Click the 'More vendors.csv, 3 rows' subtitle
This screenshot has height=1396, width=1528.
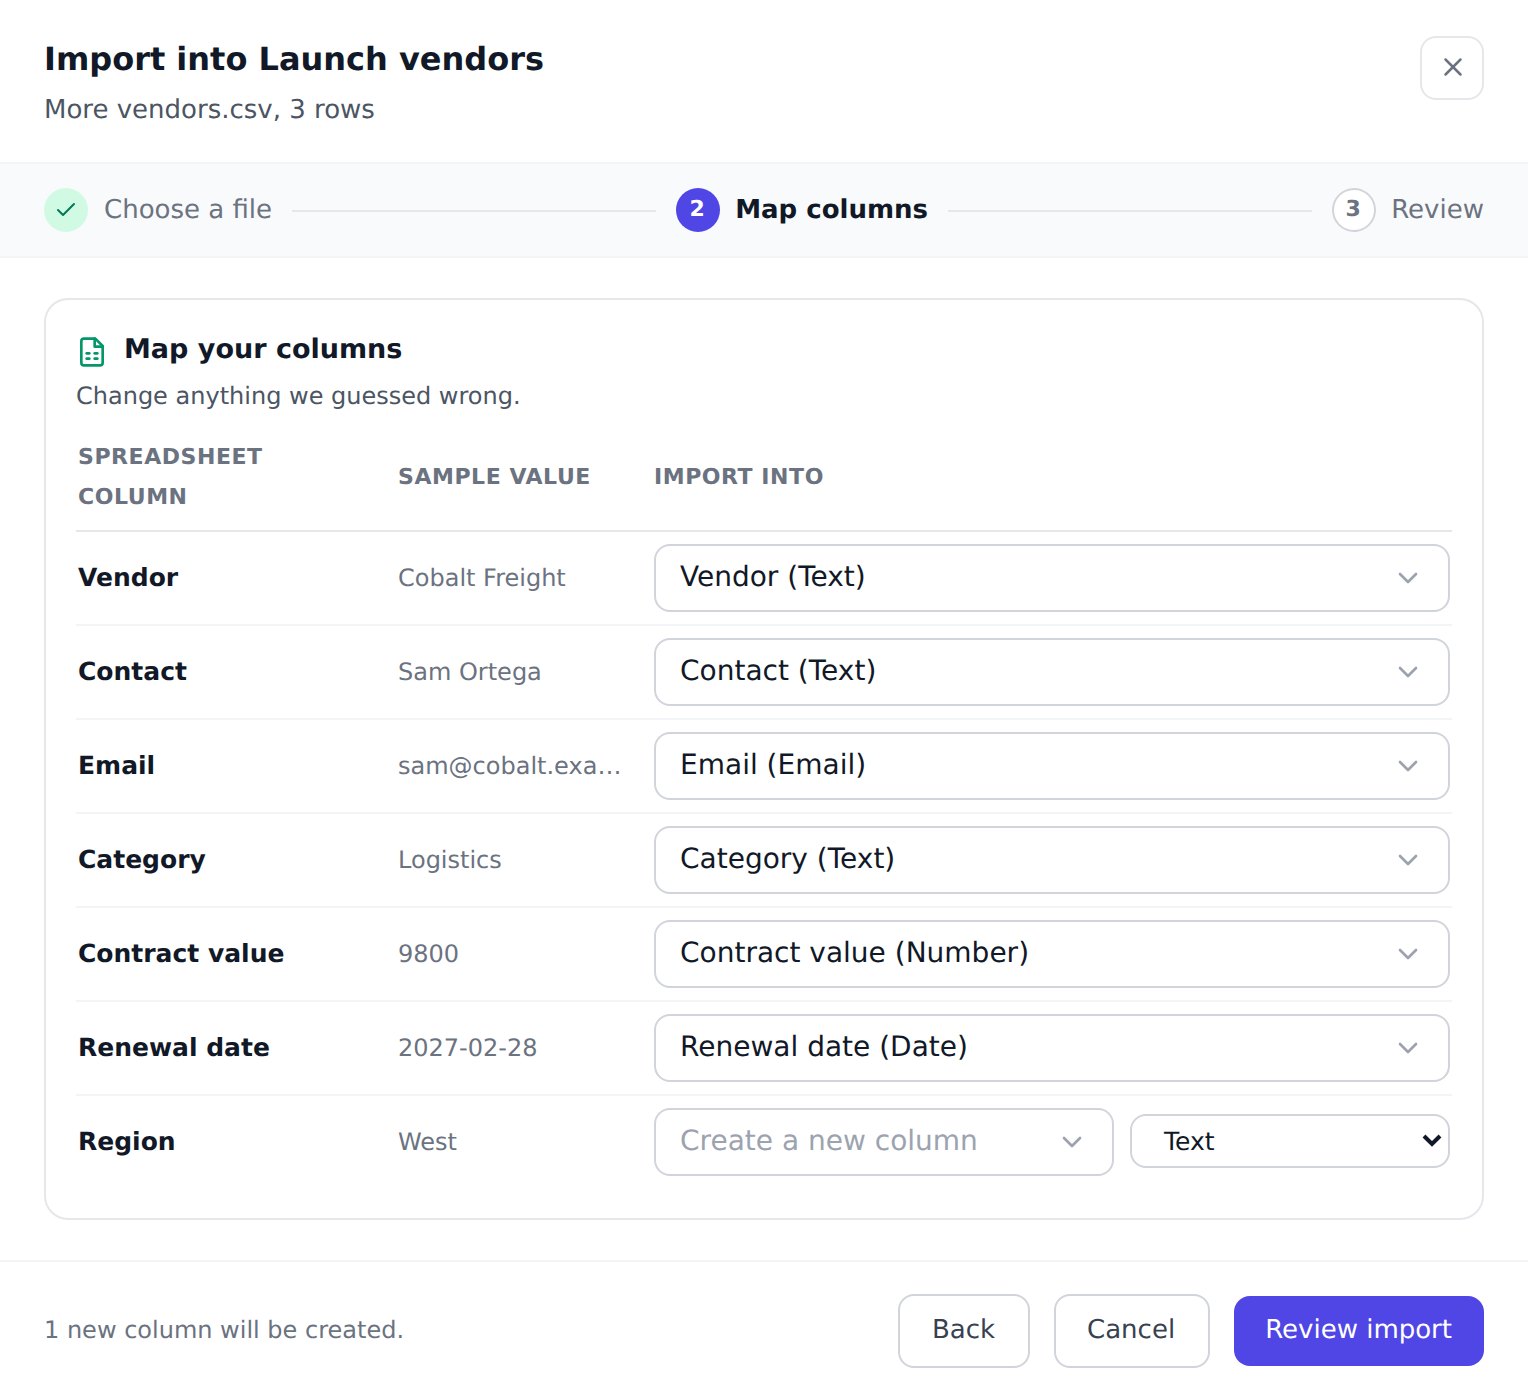click(x=210, y=109)
